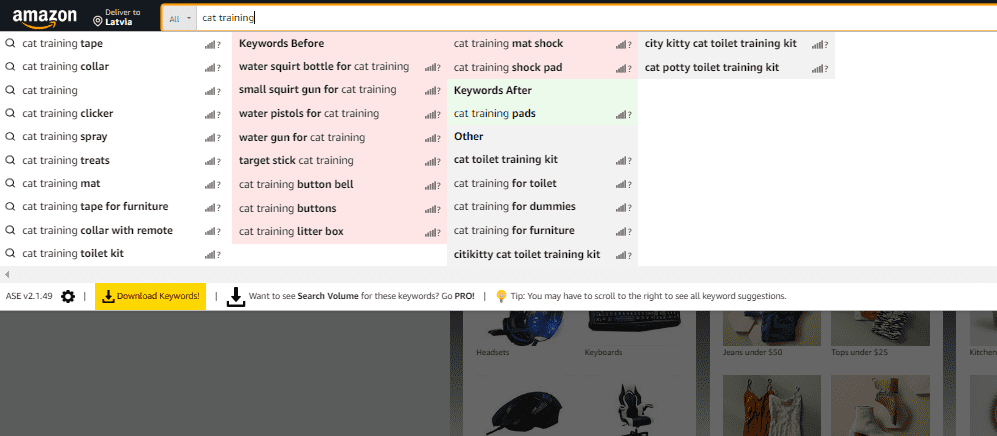Screen dimensions: 997x436
Task: Click the magnifier icon beside 'cat training collar'
Action: (10, 67)
